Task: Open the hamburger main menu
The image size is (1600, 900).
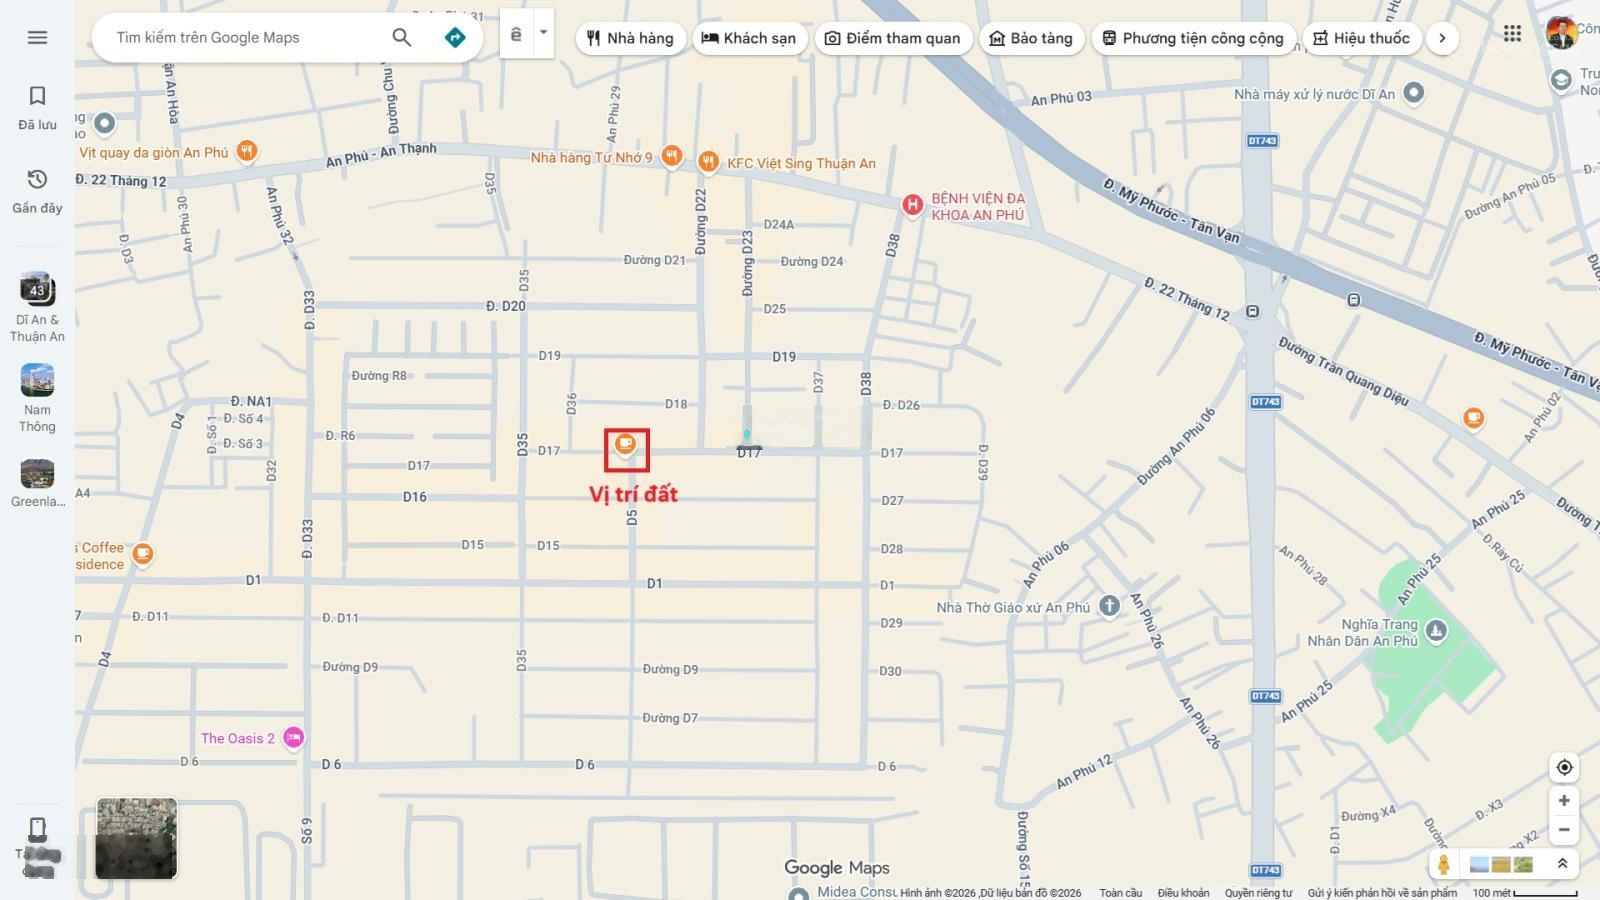Action: 37,37
